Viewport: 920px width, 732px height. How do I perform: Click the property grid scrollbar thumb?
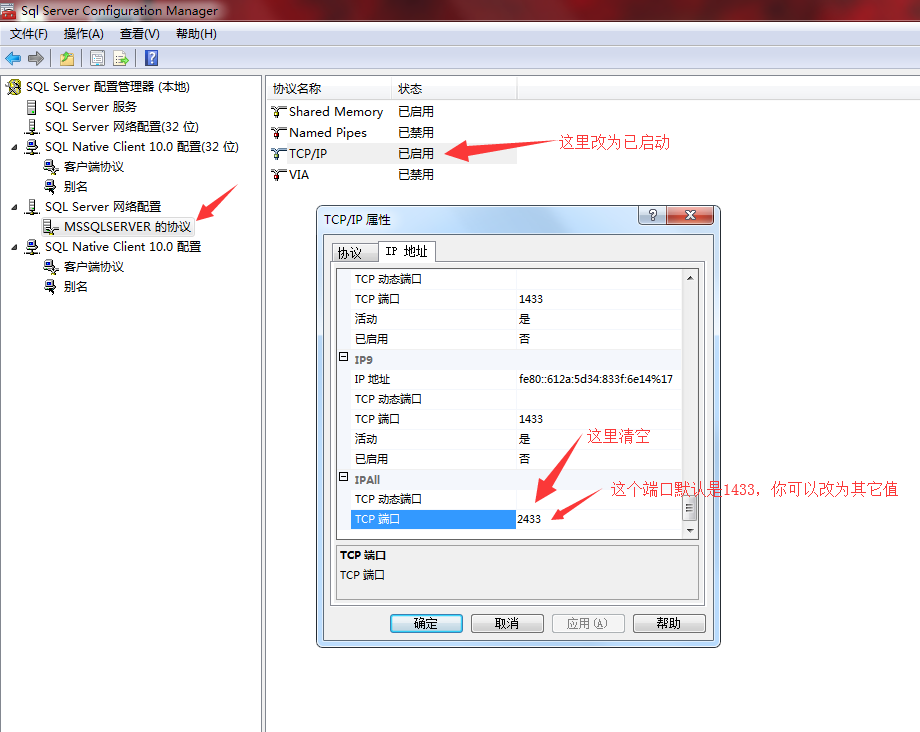click(x=690, y=509)
